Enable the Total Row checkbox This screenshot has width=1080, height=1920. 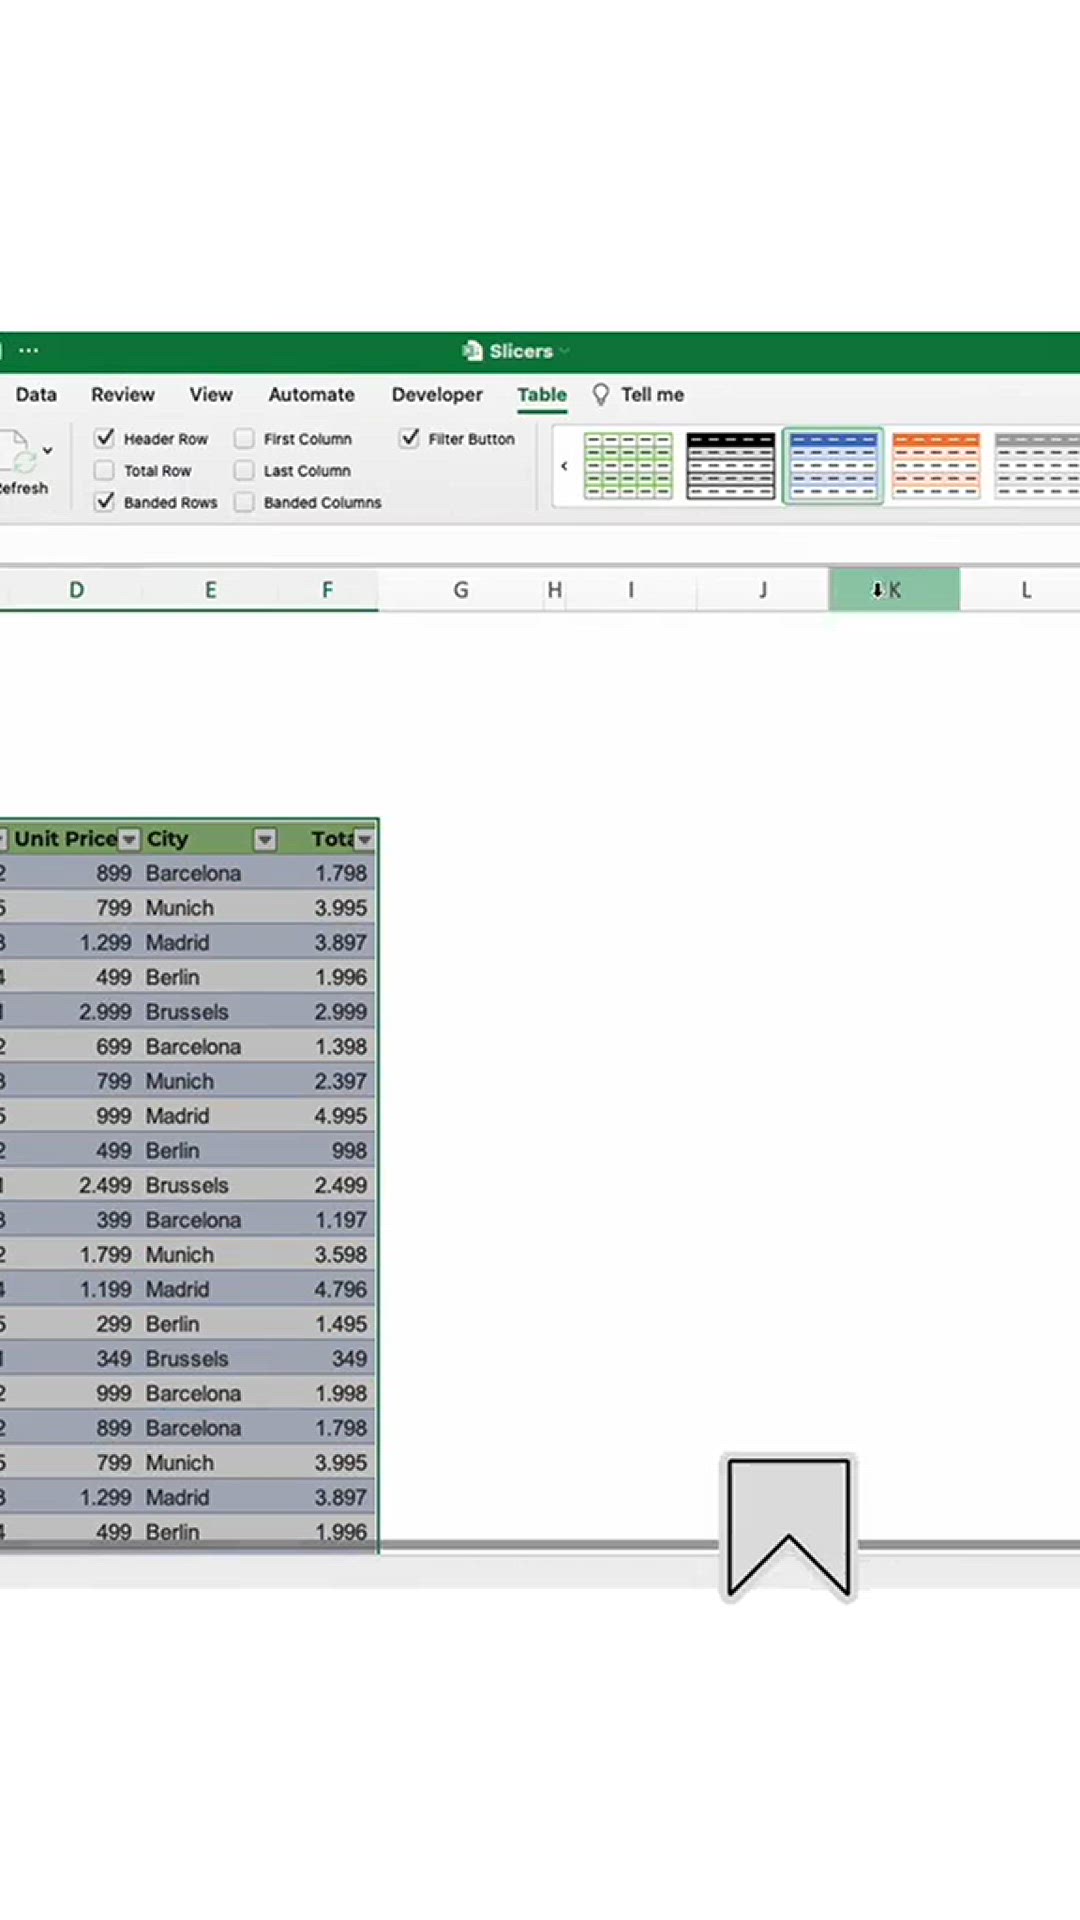[105, 470]
